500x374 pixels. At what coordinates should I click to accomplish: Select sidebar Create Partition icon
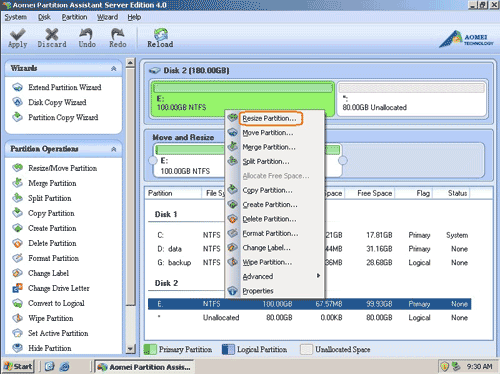[x=17, y=228]
